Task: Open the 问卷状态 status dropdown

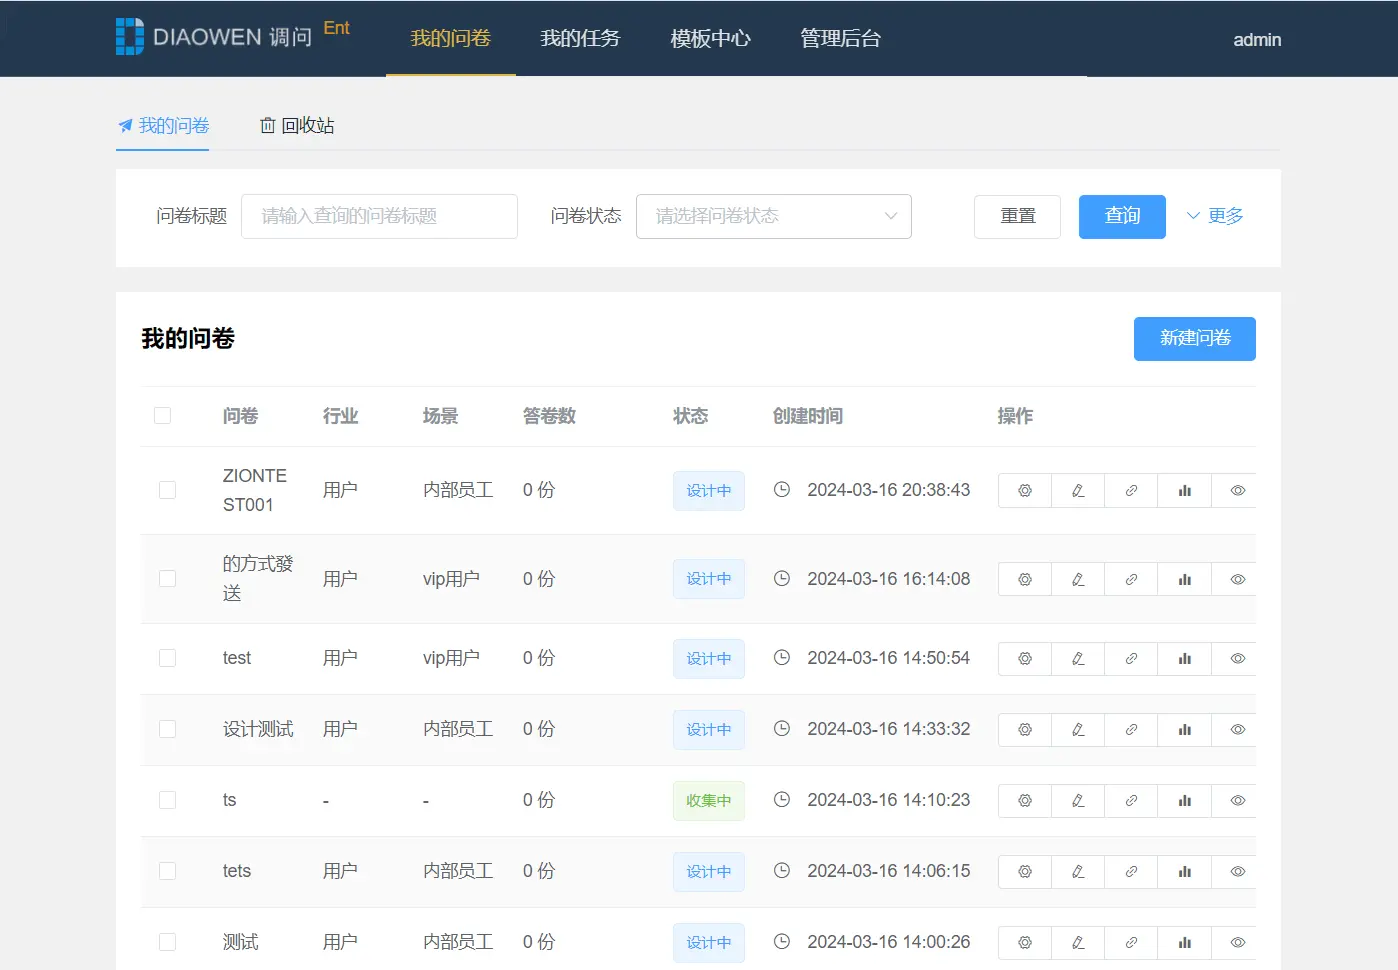Action: [773, 217]
